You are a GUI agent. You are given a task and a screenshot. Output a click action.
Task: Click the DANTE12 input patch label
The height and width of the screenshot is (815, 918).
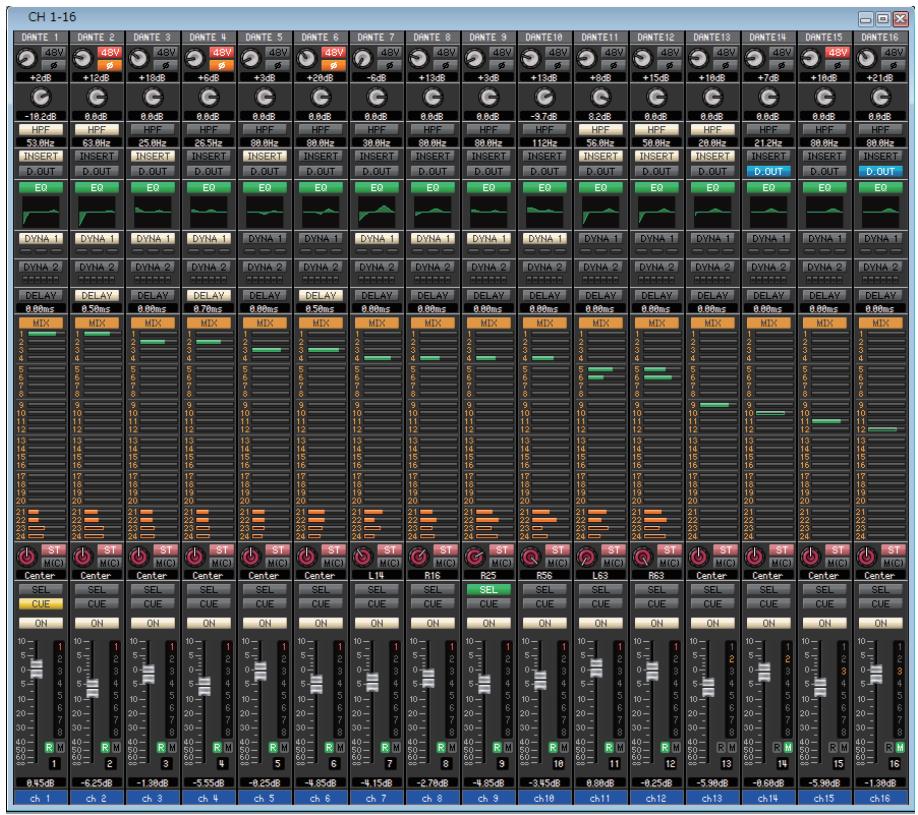tap(656, 37)
